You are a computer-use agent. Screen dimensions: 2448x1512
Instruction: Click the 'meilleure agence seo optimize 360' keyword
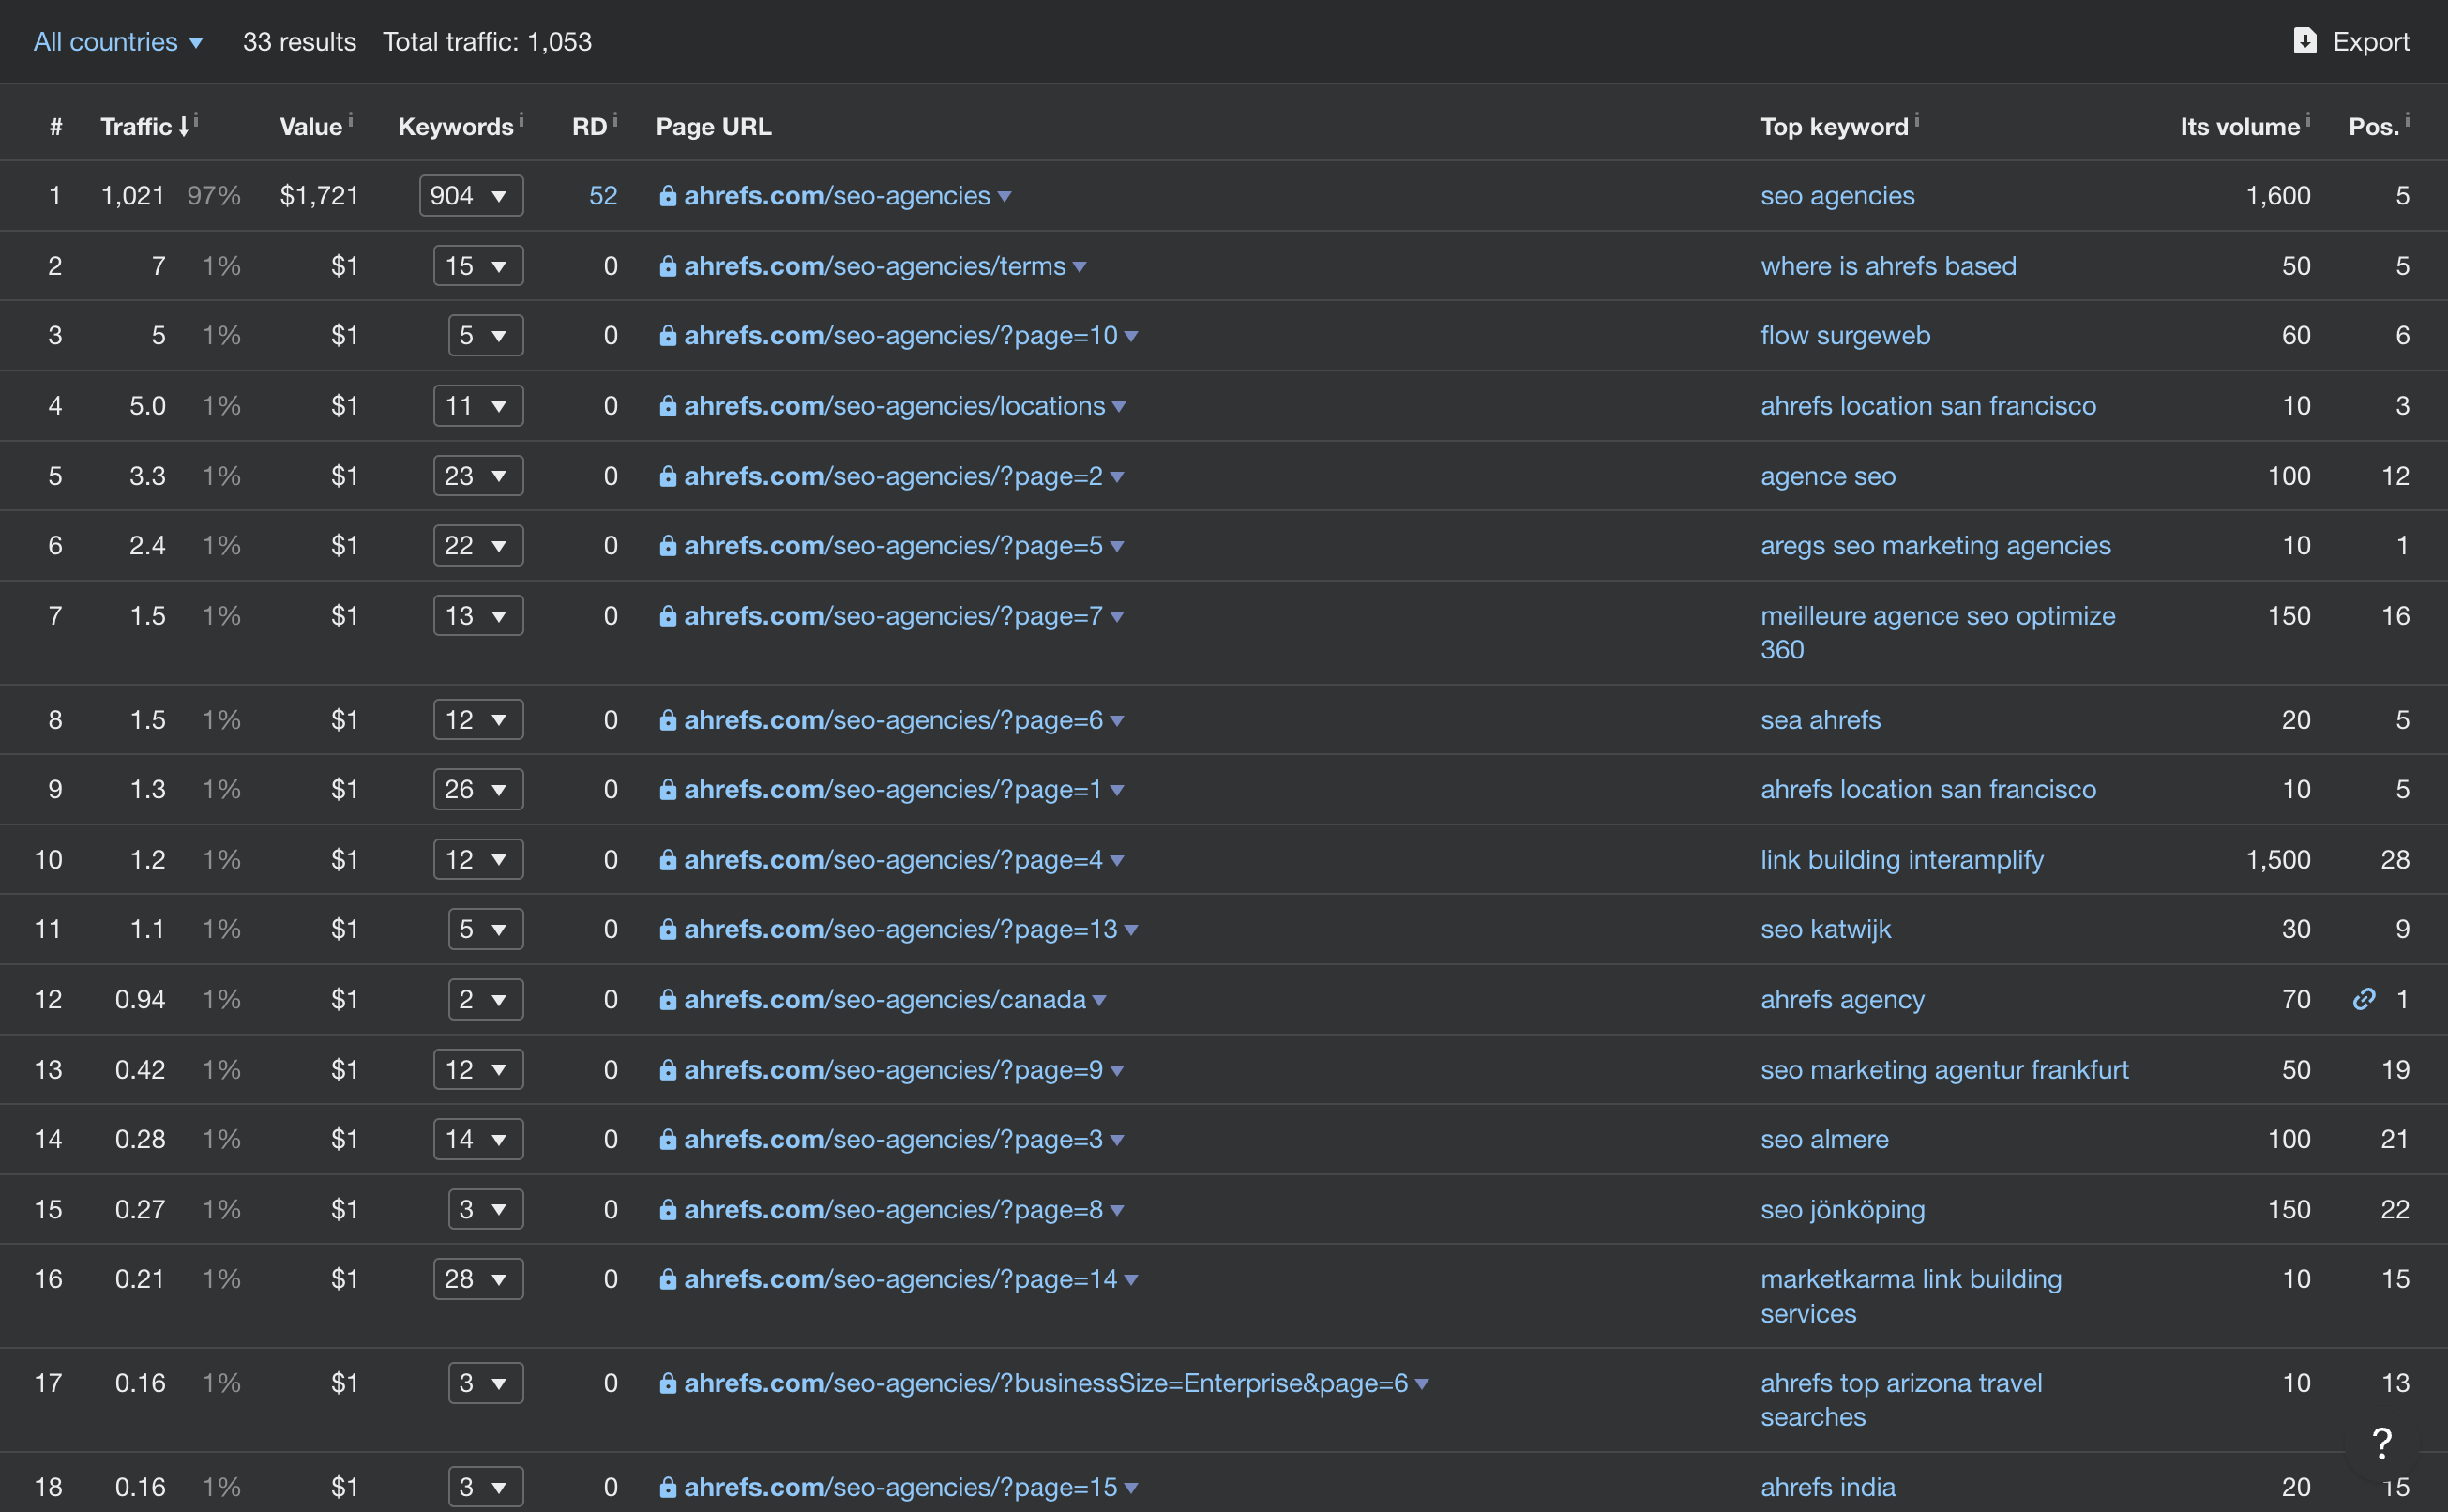pyautogui.click(x=1938, y=632)
